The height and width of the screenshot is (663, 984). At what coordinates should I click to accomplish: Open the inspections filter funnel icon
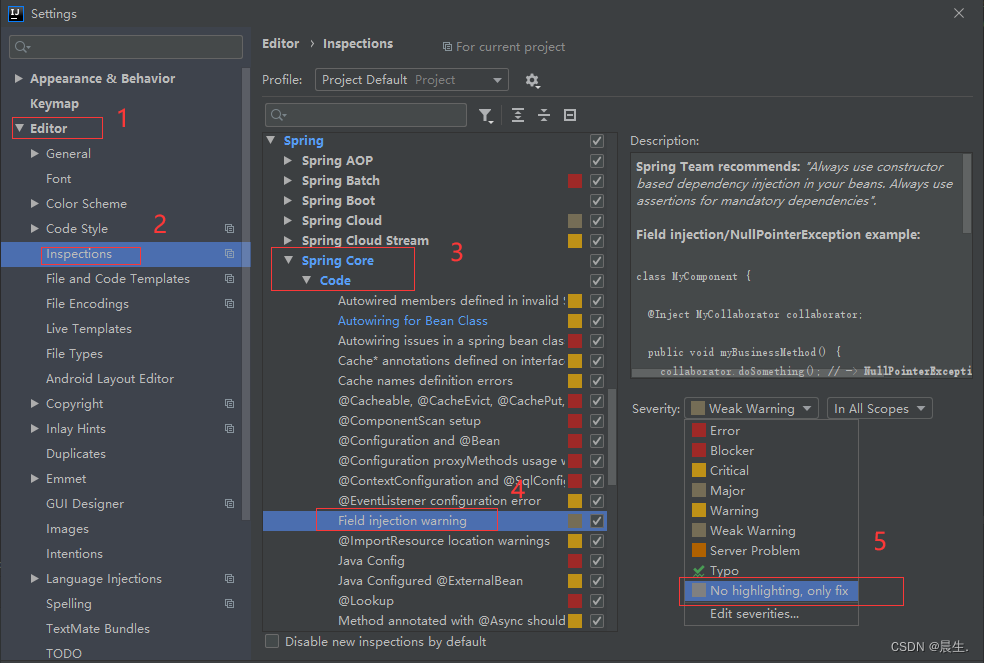click(x=486, y=116)
